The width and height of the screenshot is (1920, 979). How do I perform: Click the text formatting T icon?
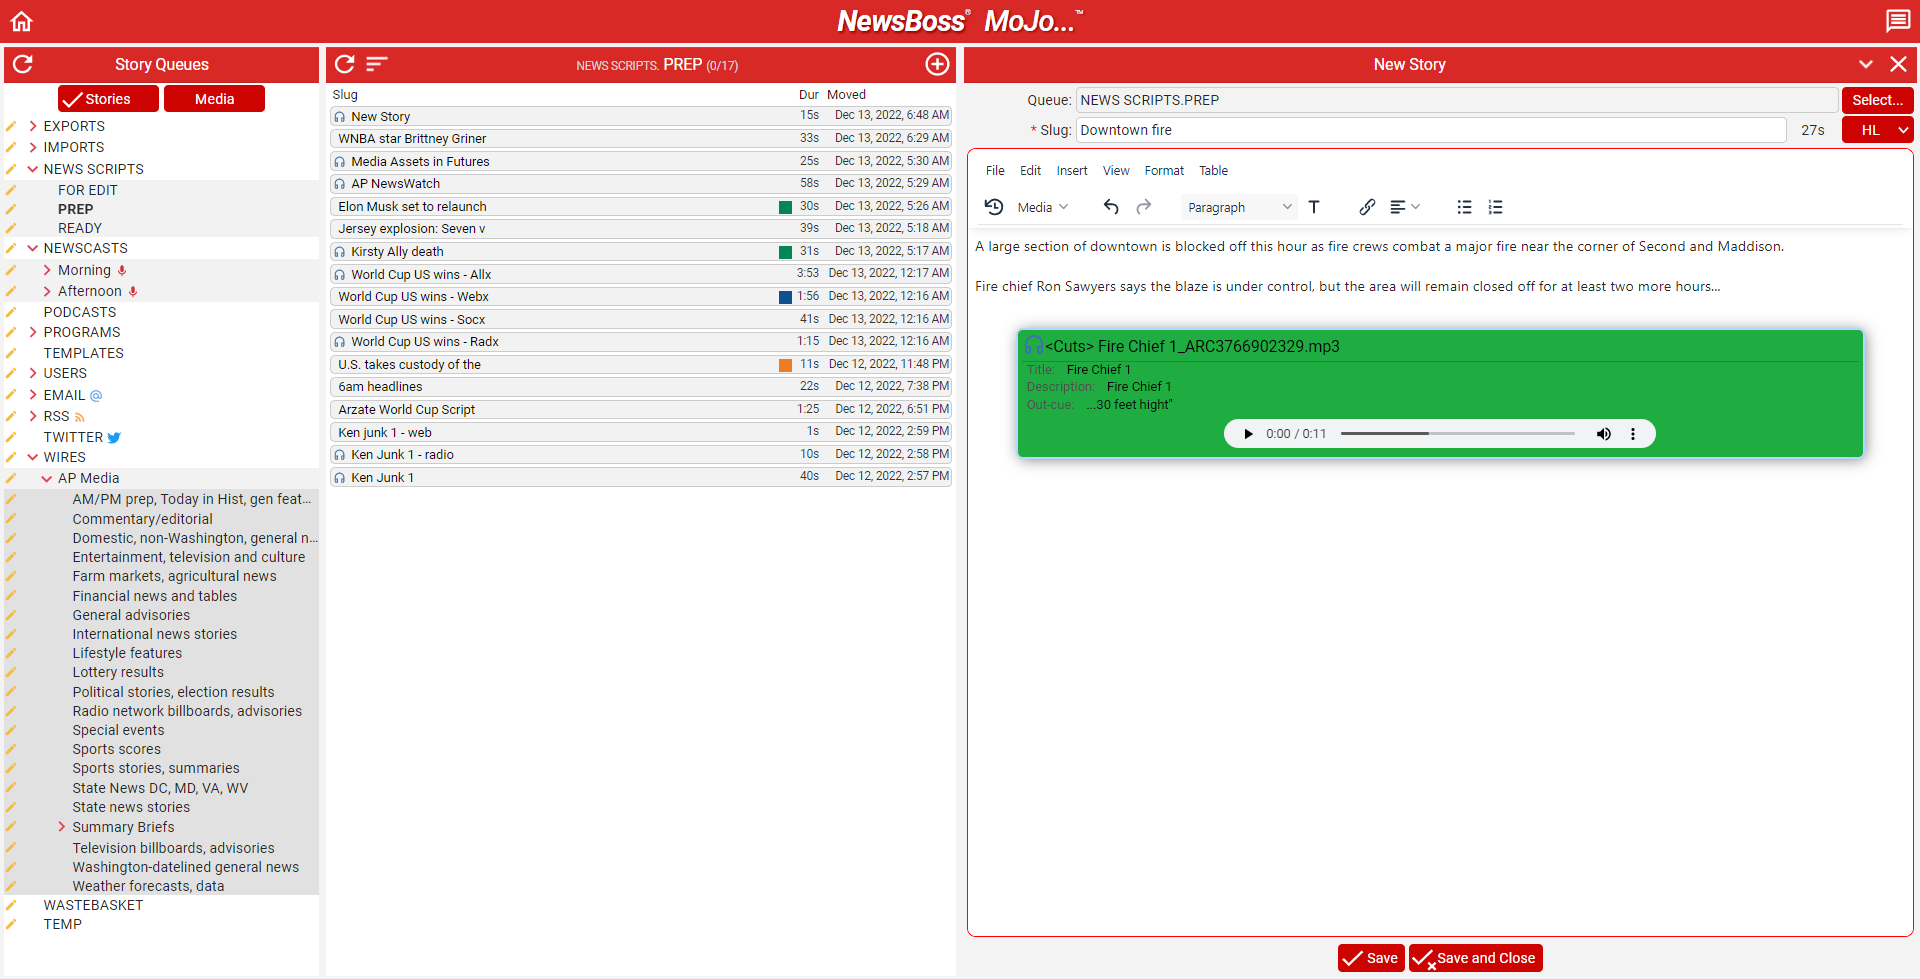(x=1314, y=207)
